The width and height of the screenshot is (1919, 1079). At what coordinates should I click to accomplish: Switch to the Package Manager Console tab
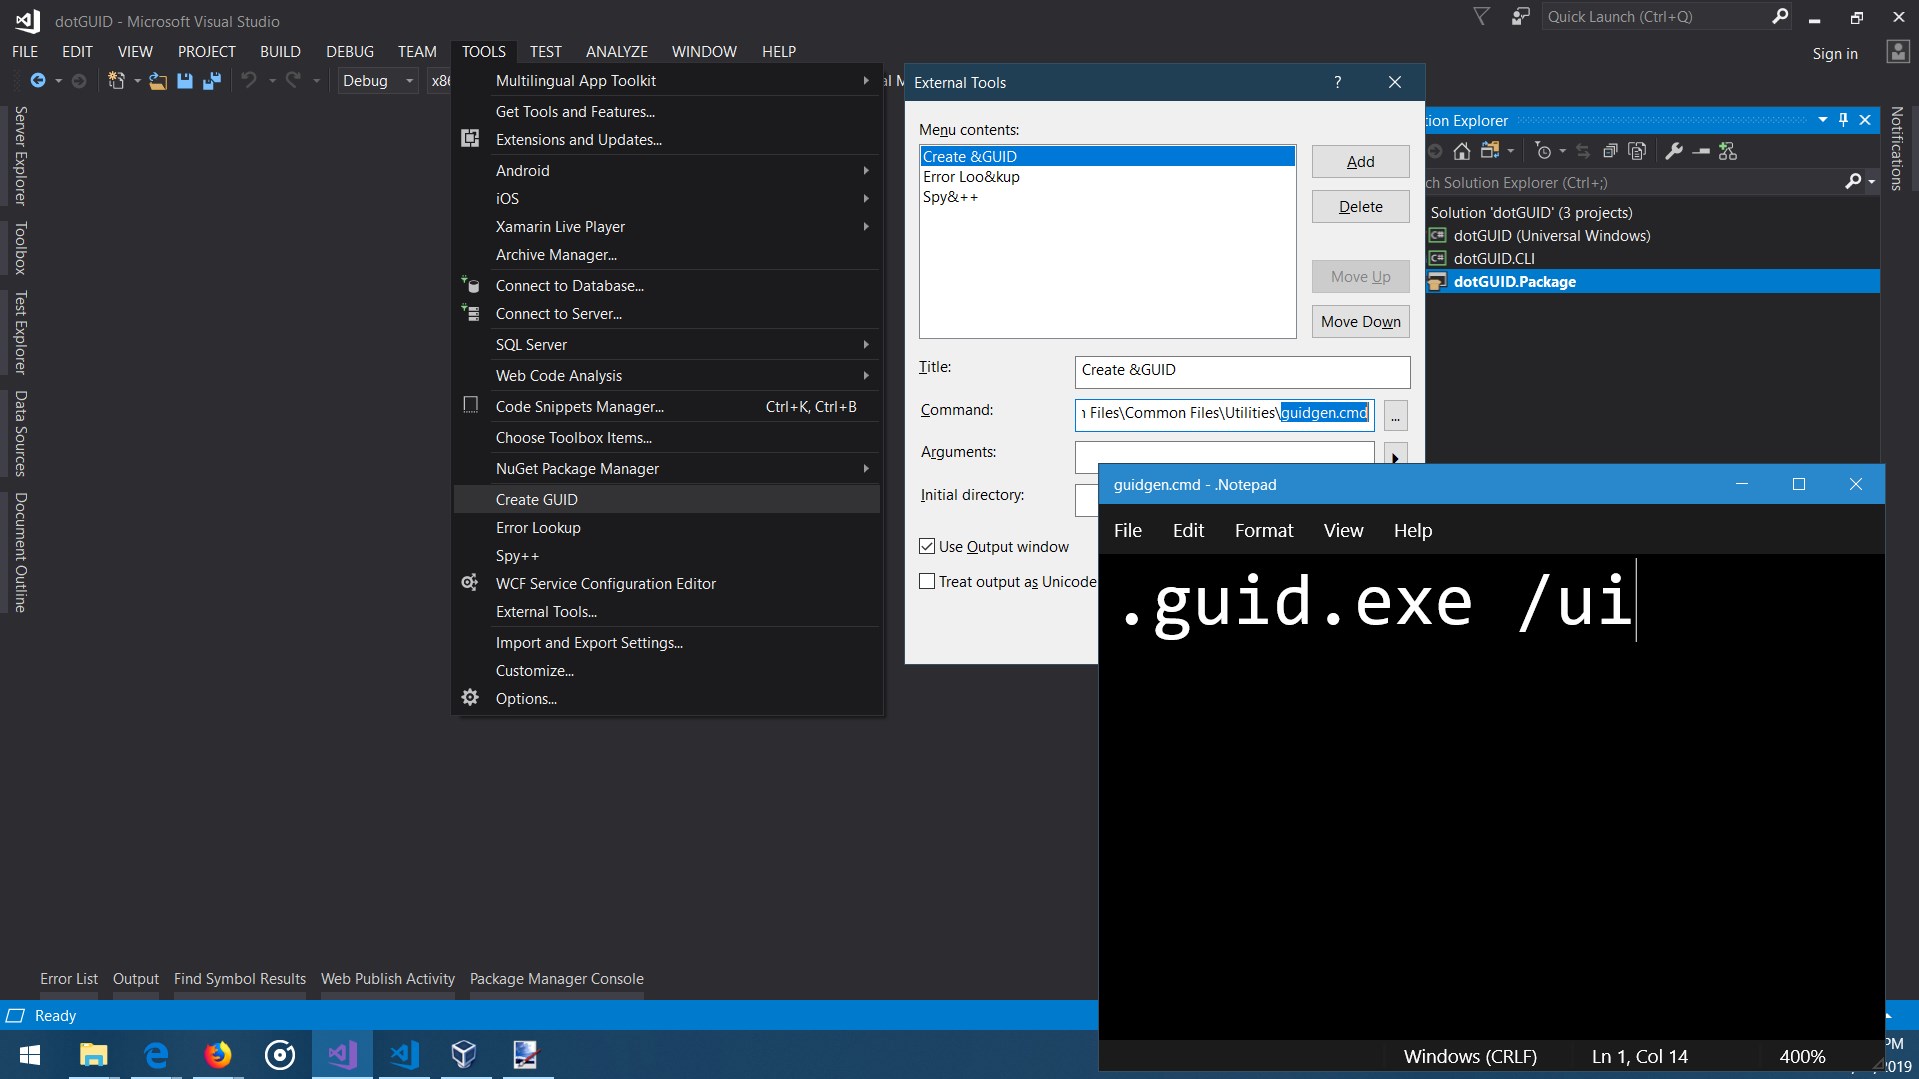pos(557,978)
